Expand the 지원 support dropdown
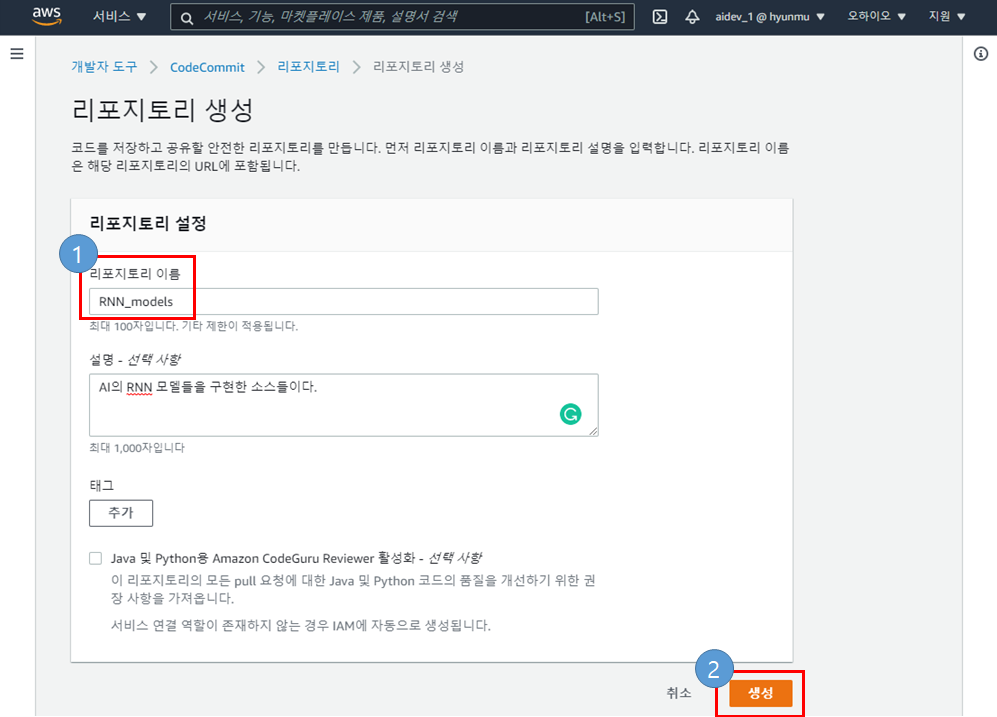The width and height of the screenshot is (997, 717). click(947, 17)
